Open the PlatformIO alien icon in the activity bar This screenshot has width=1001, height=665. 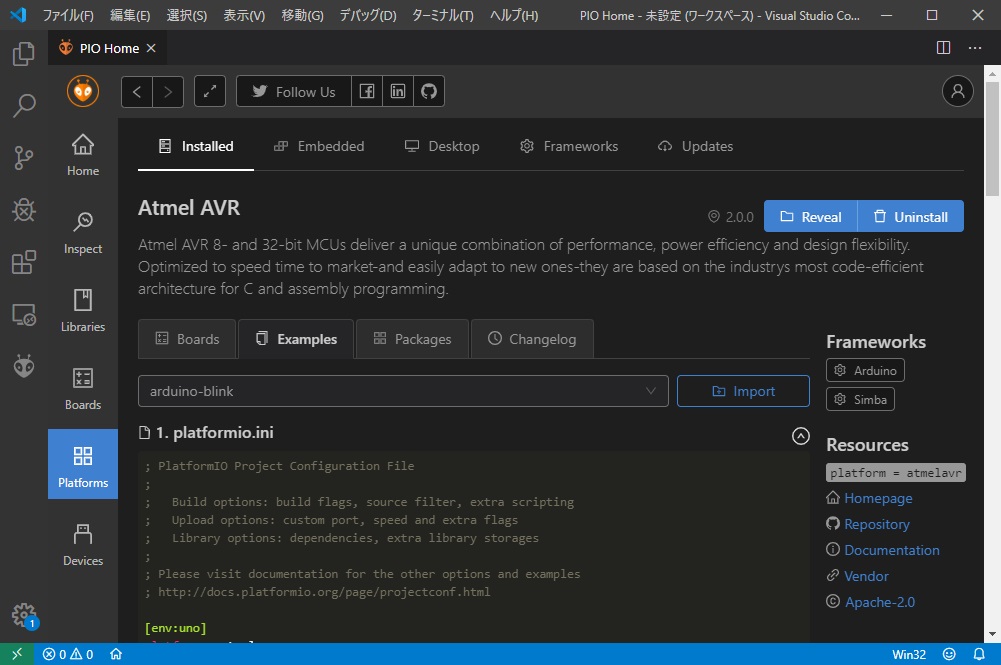[24, 366]
